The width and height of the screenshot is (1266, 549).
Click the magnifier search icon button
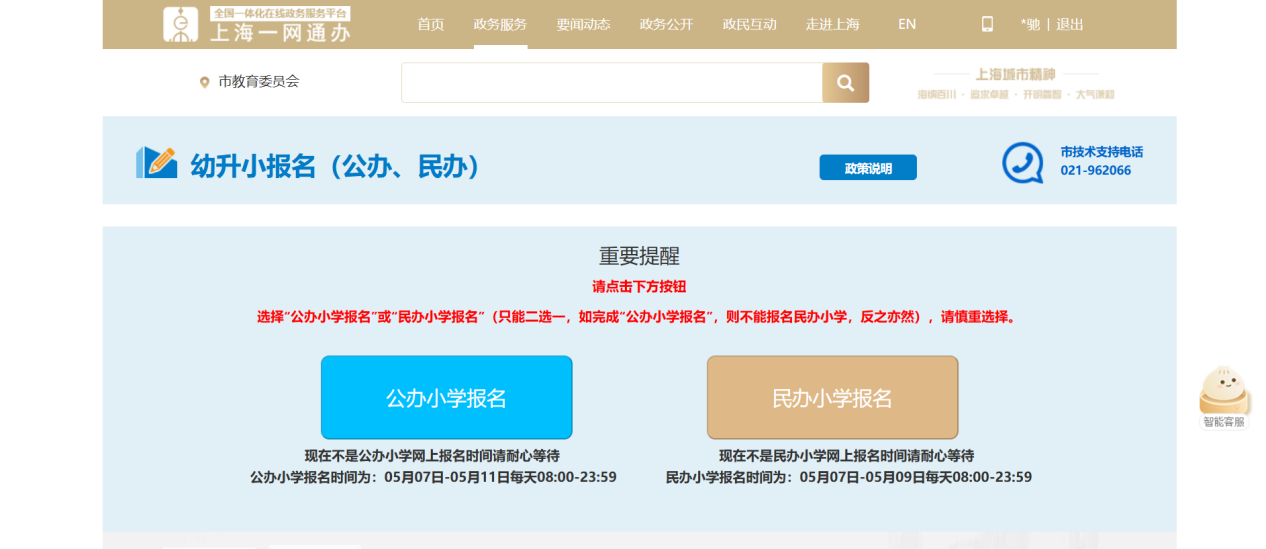[845, 83]
